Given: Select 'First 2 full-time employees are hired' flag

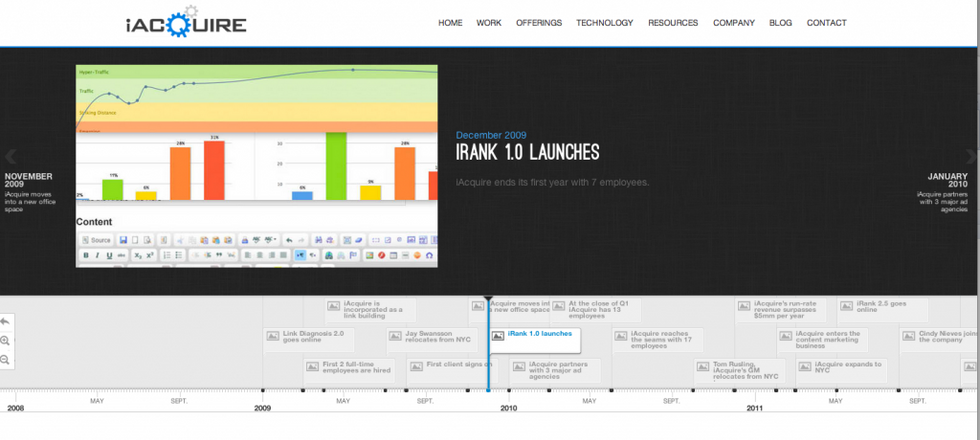Looking at the screenshot, I should [351, 371].
